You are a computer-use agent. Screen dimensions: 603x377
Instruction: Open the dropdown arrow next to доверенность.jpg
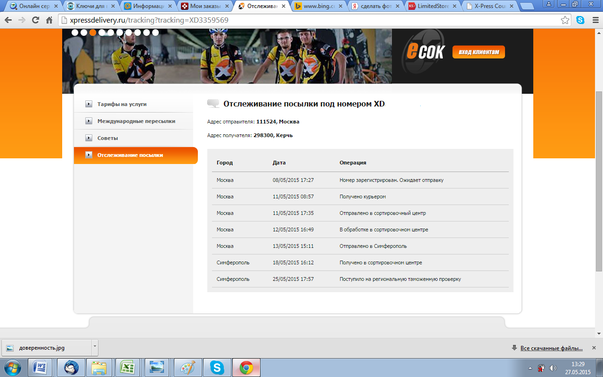point(95,347)
